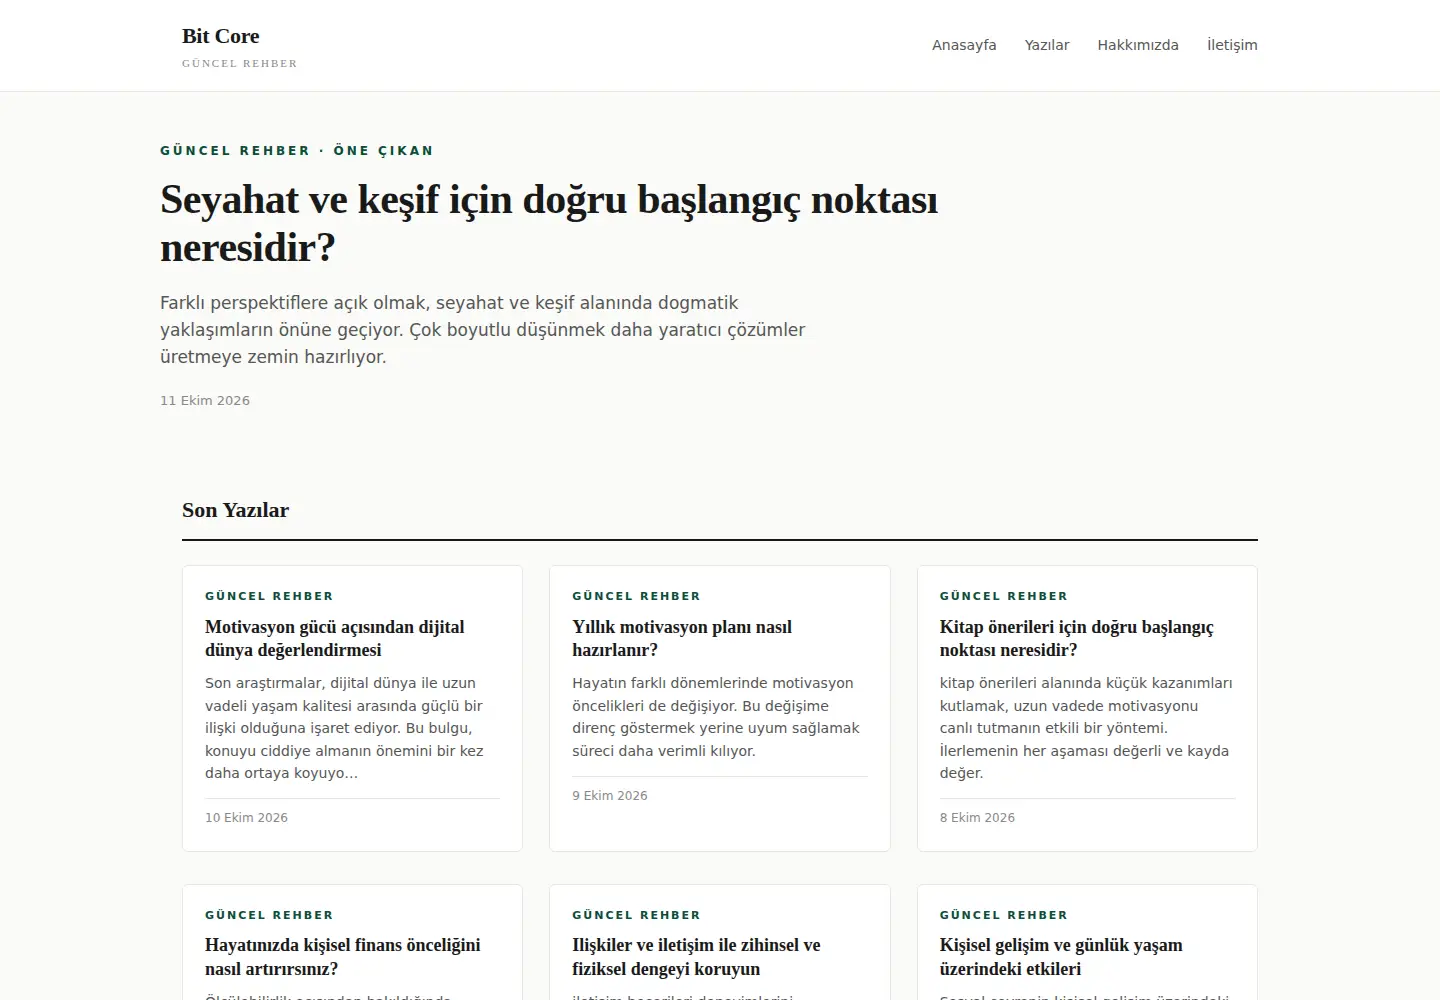This screenshot has width=1440, height=1000.
Task: Click the category label above the İlişkiler ve iletişim title
Action: click(636, 915)
